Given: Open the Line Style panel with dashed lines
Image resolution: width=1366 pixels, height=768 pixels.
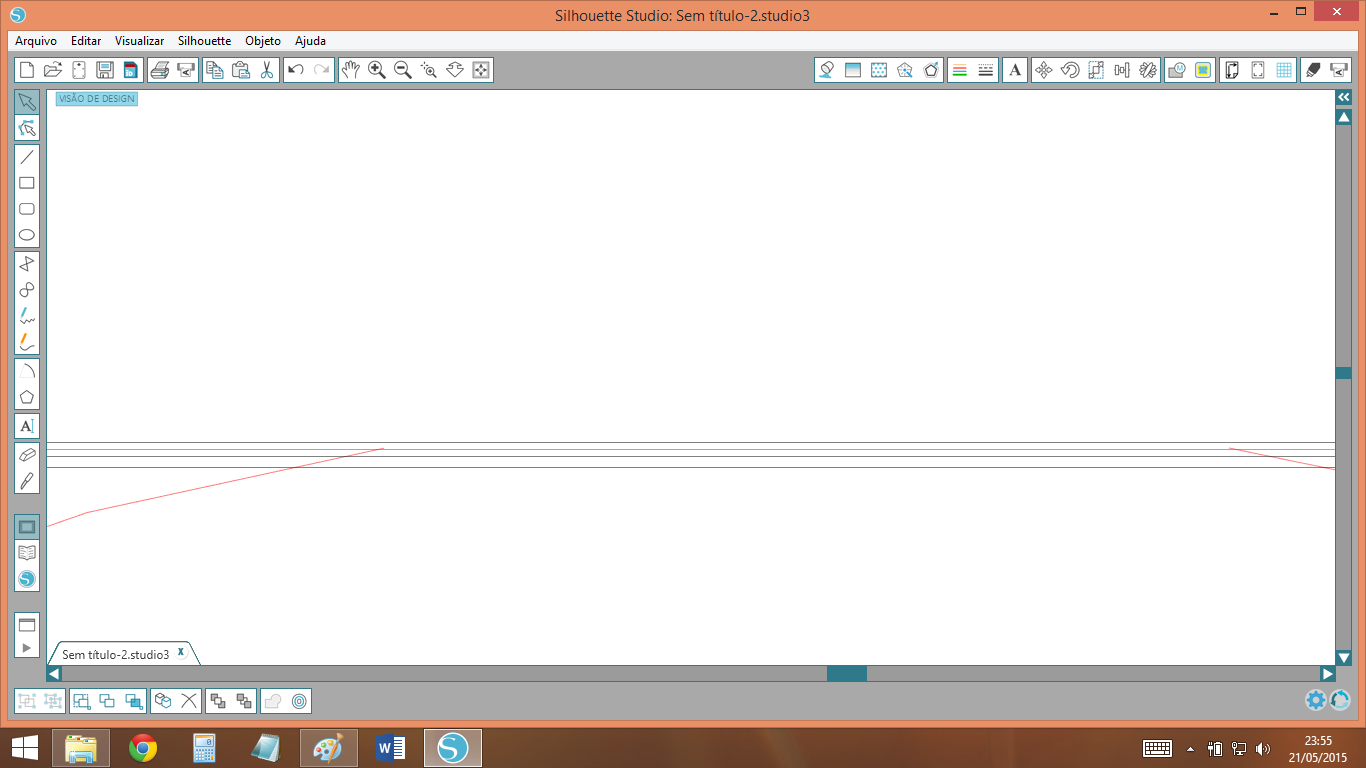Looking at the screenshot, I should [986, 70].
